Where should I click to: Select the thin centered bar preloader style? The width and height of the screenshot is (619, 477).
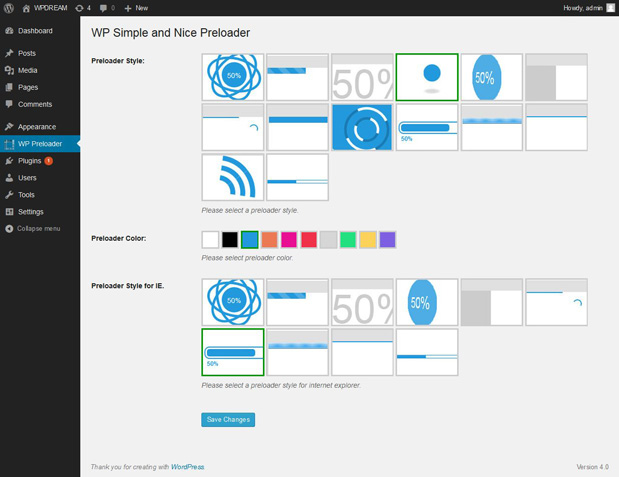pos(298,177)
